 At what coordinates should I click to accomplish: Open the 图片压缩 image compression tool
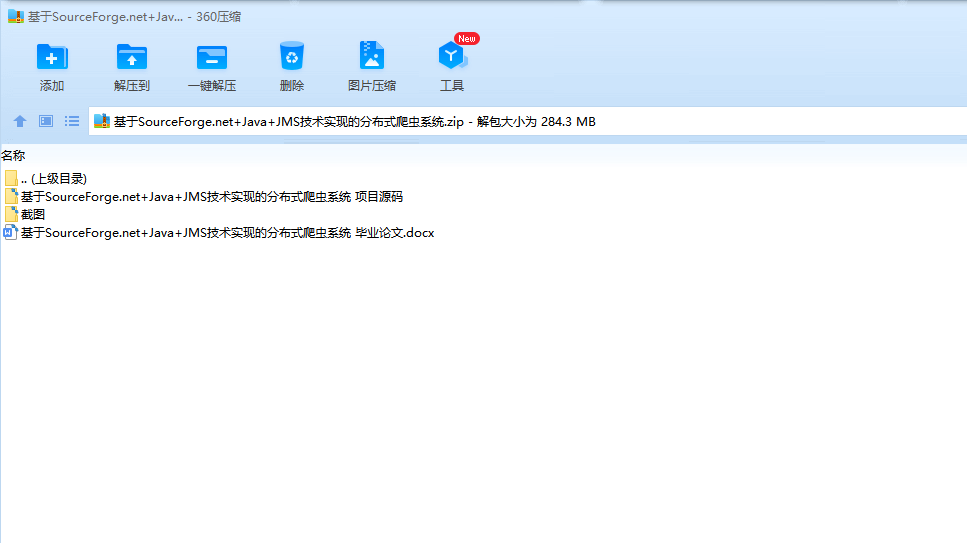[371, 67]
